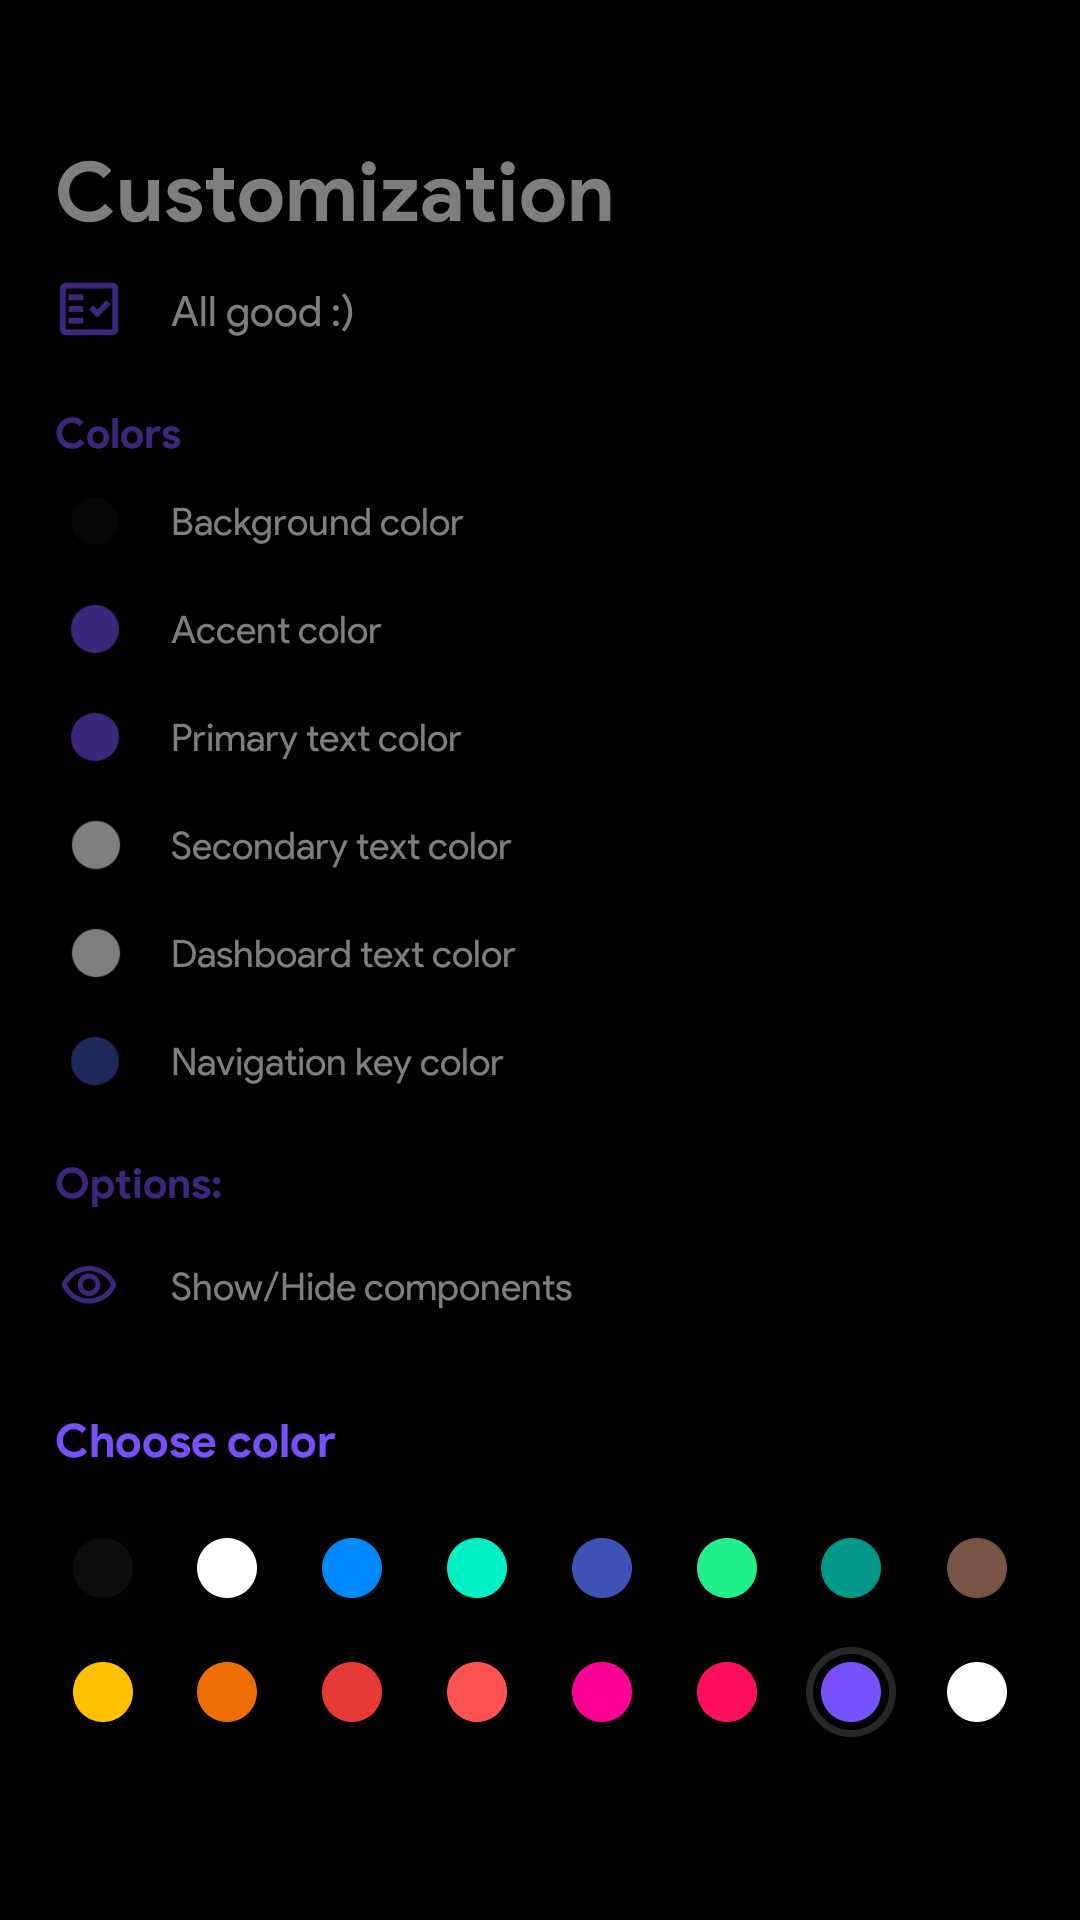Image resolution: width=1080 pixels, height=1920 pixels.
Task: Open Dashboard text color setting
Action: pyautogui.click(x=343, y=955)
